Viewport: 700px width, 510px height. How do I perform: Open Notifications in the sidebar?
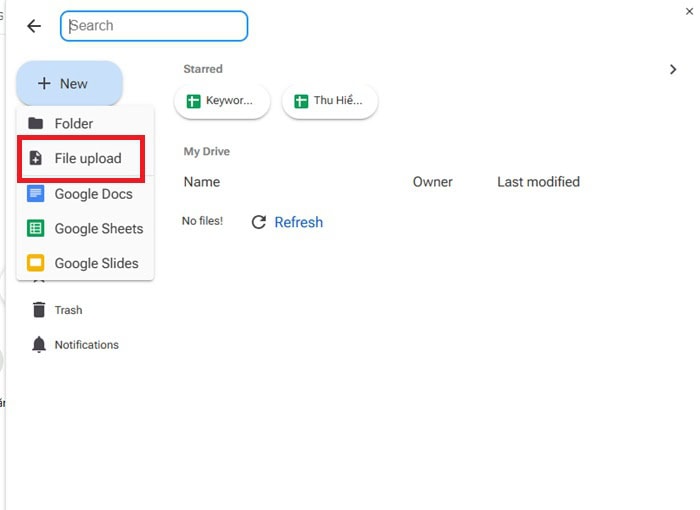click(75, 345)
